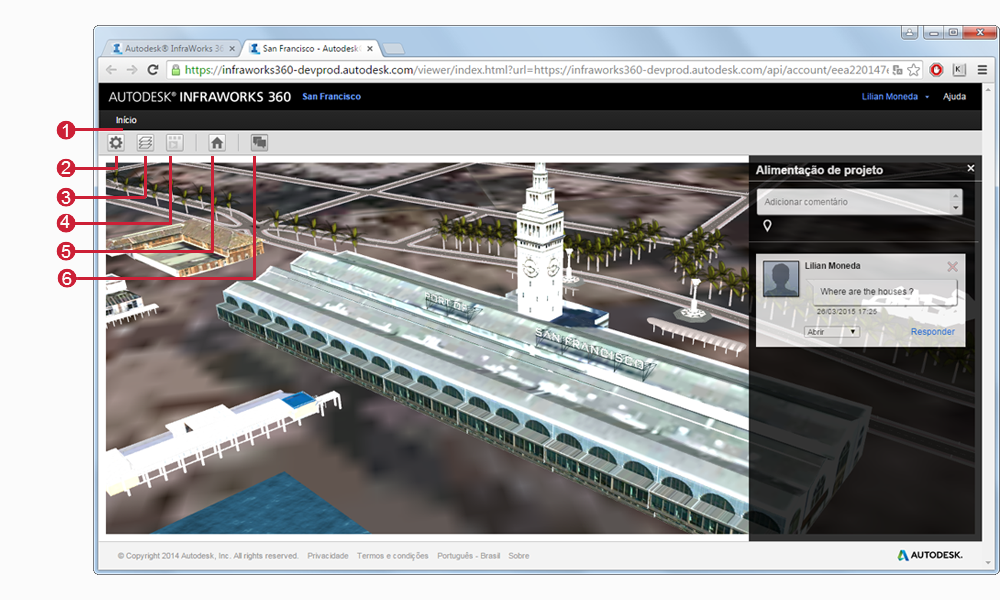The image size is (1000, 600).
Task: Click the red Opera-style extension icon
Action: pyautogui.click(x=936, y=70)
